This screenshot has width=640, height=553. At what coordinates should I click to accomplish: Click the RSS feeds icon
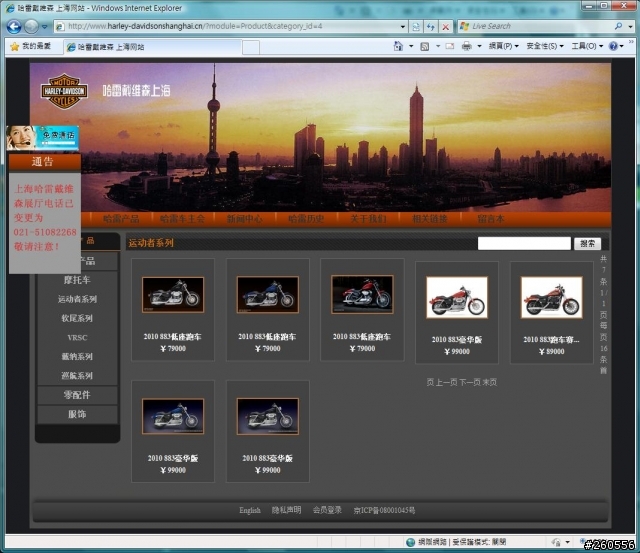click(424, 47)
